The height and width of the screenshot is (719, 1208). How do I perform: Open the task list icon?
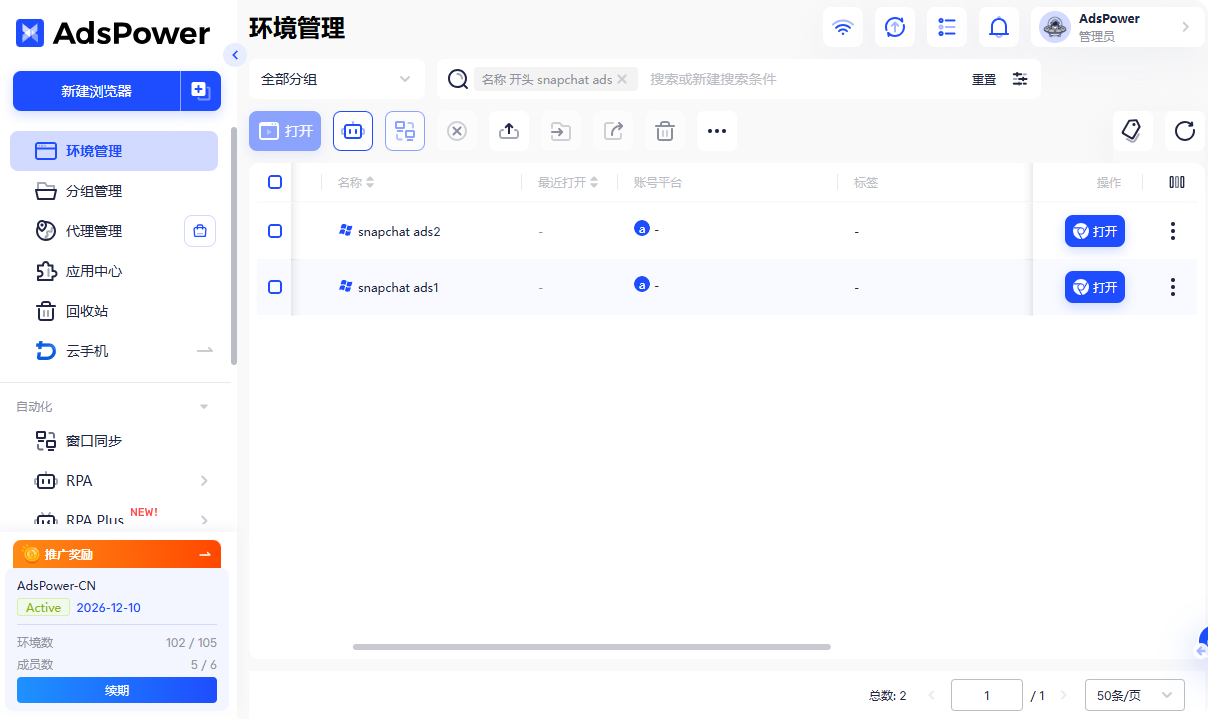coord(947,27)
